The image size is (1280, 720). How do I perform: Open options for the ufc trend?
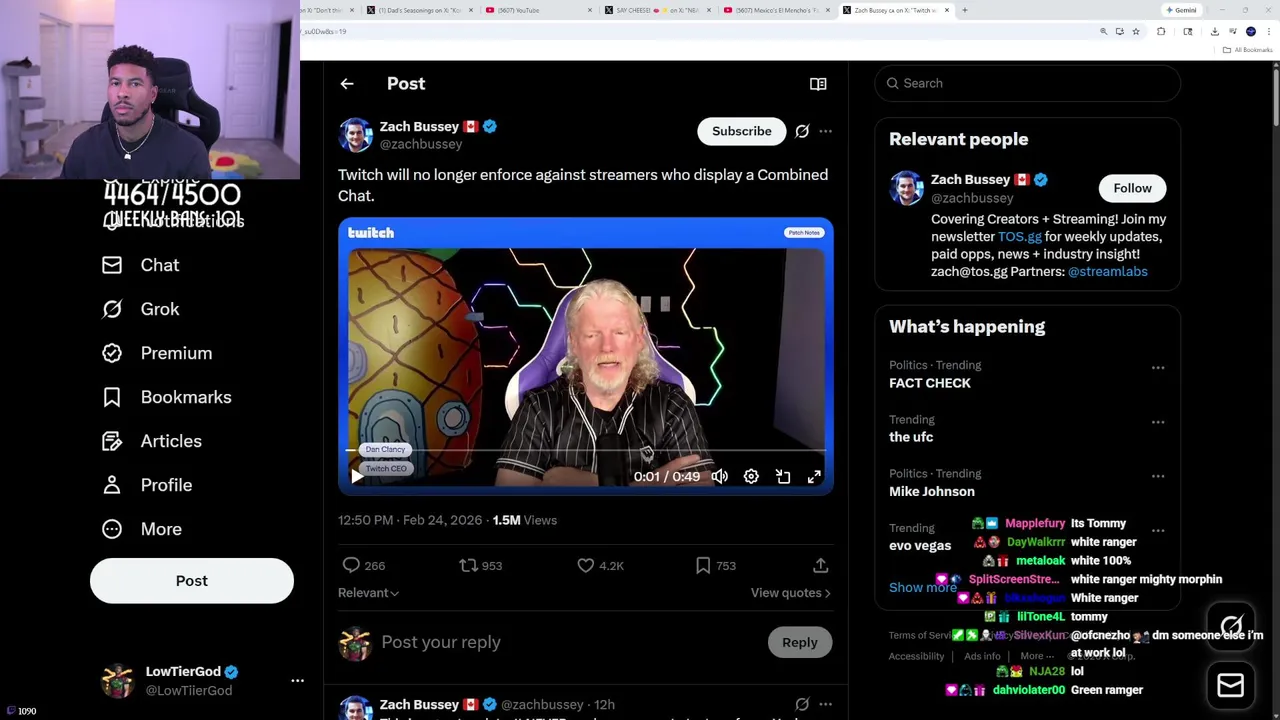(1158, 422)
